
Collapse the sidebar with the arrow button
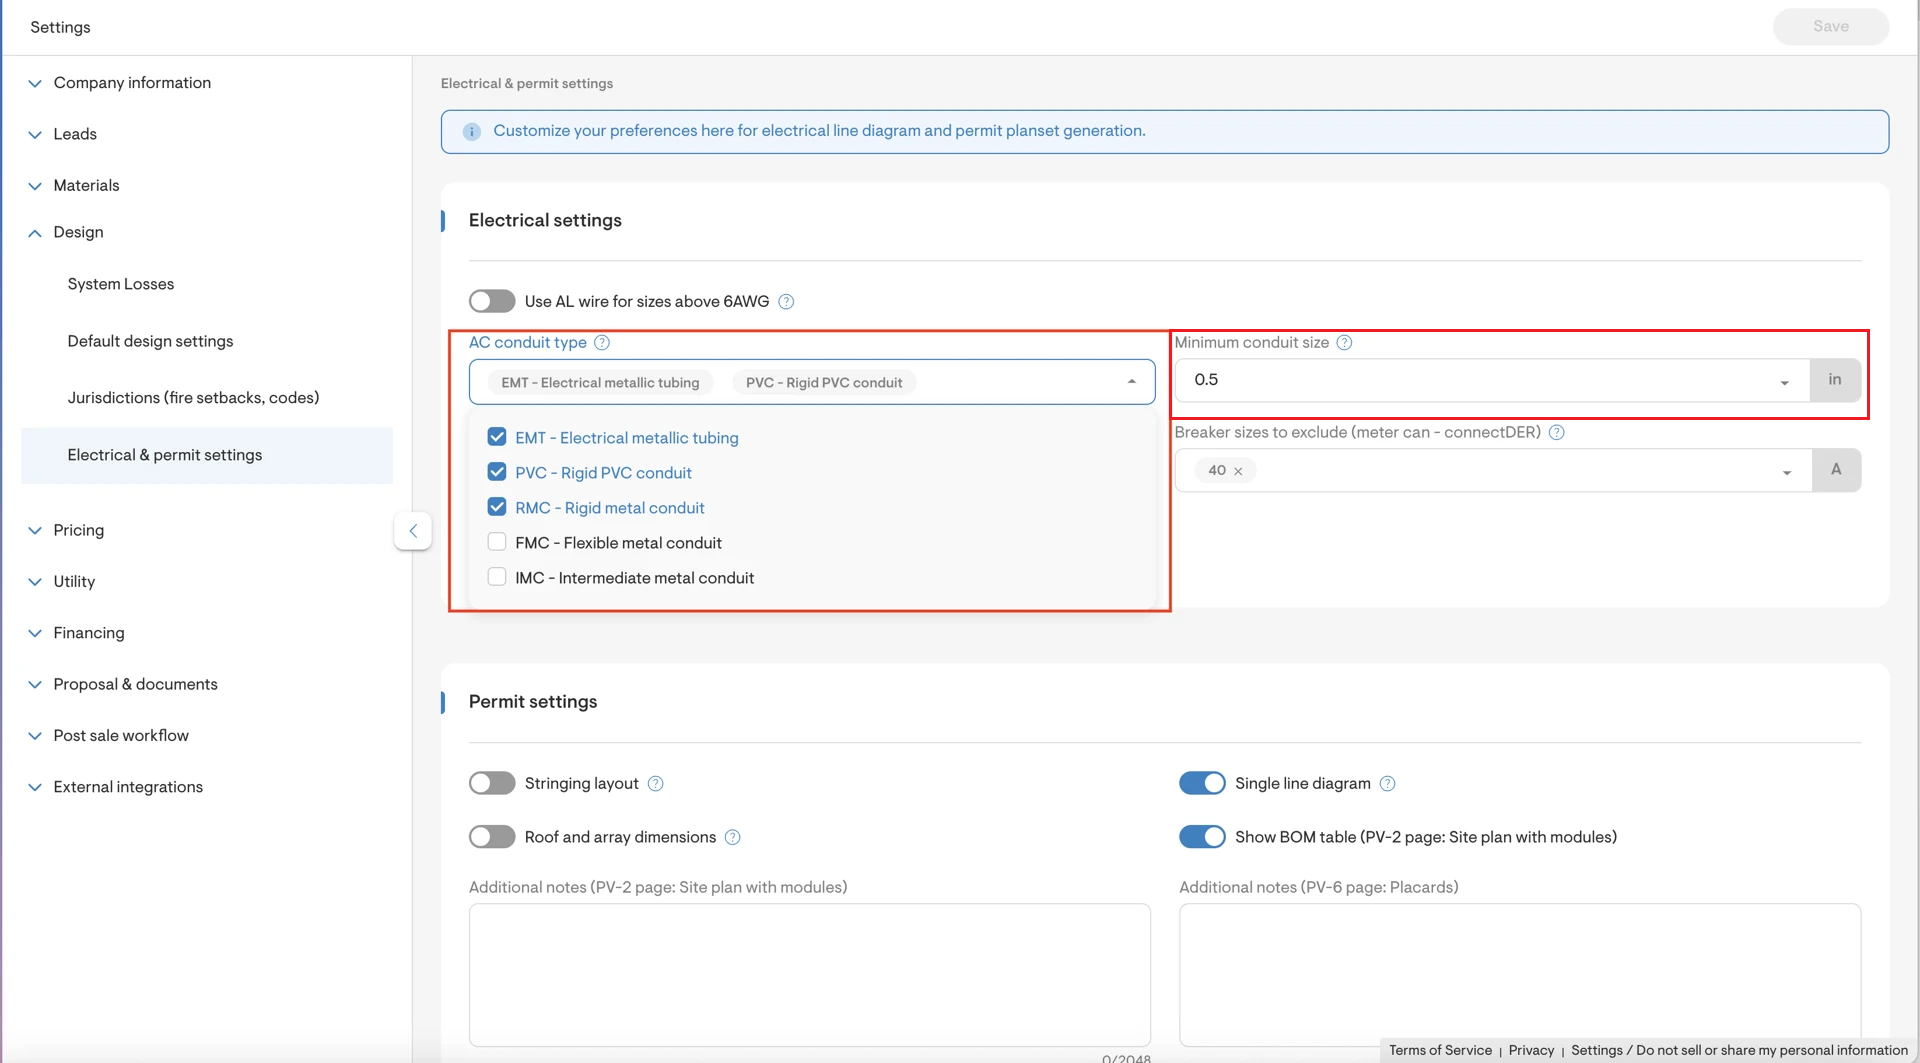(x=413, y=531)
